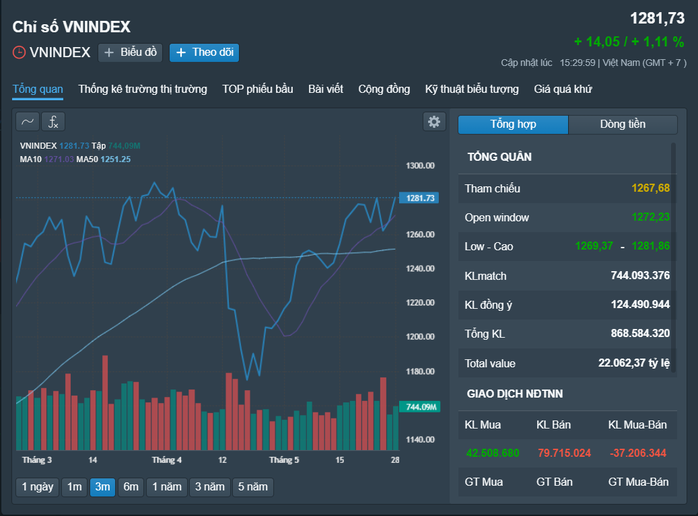Select the Tổng hợp panel tab
This screenshot has width=698, height=516.
pyautogui.click(x=513, y=124)
